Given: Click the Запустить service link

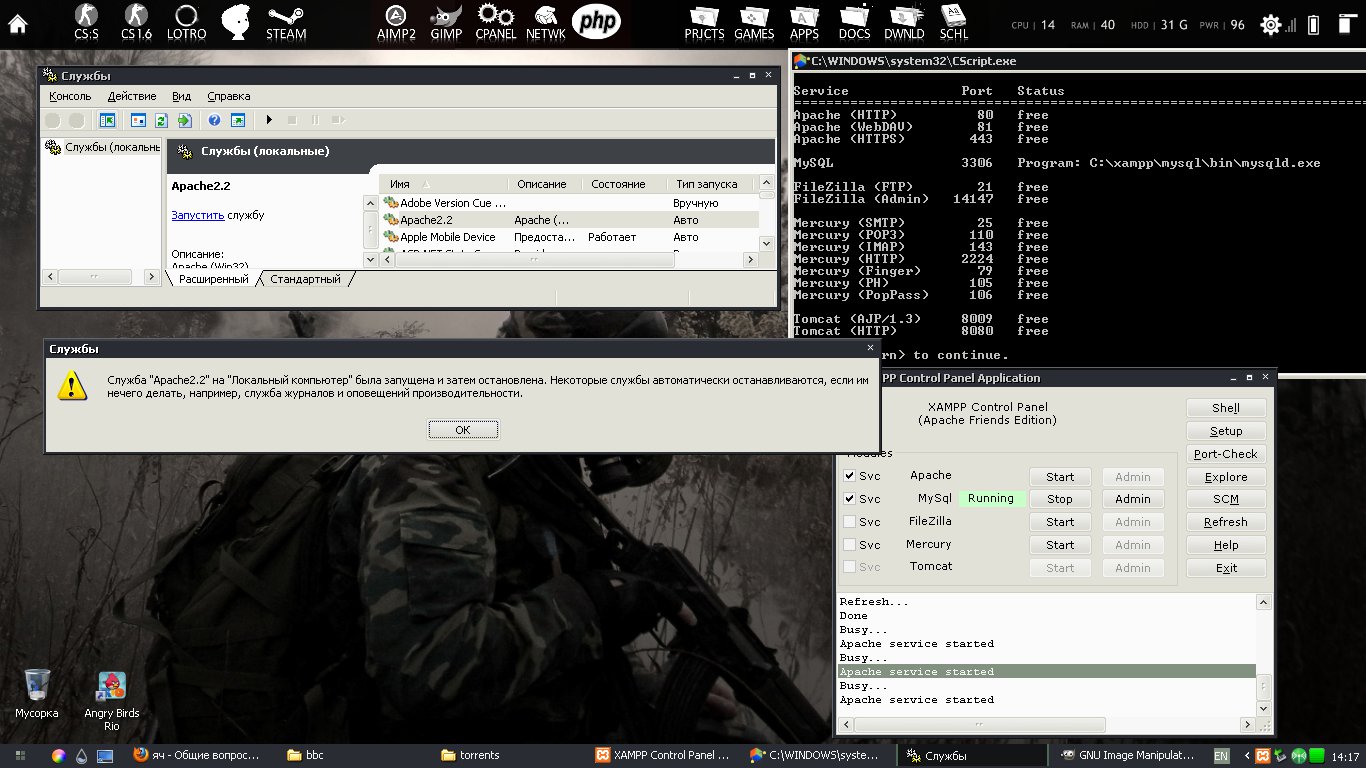Looking at the screenshot, I should pyautogui.click(x=197, y=215).
